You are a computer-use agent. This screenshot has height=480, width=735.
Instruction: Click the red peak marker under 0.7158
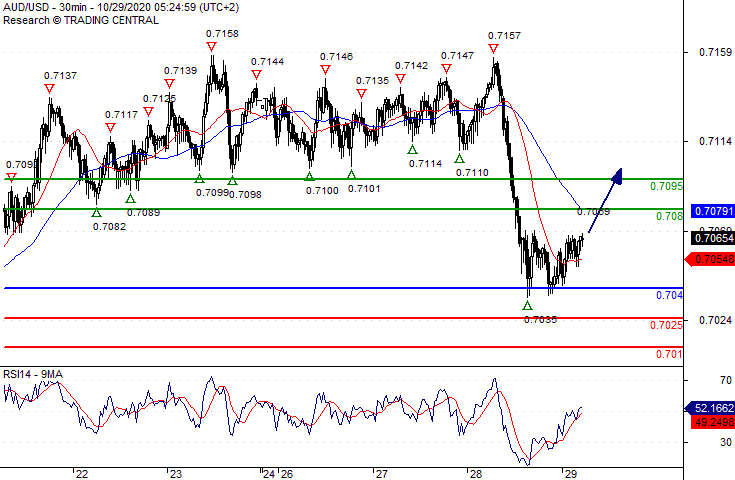pyautogui.click(x=211, y=47)
